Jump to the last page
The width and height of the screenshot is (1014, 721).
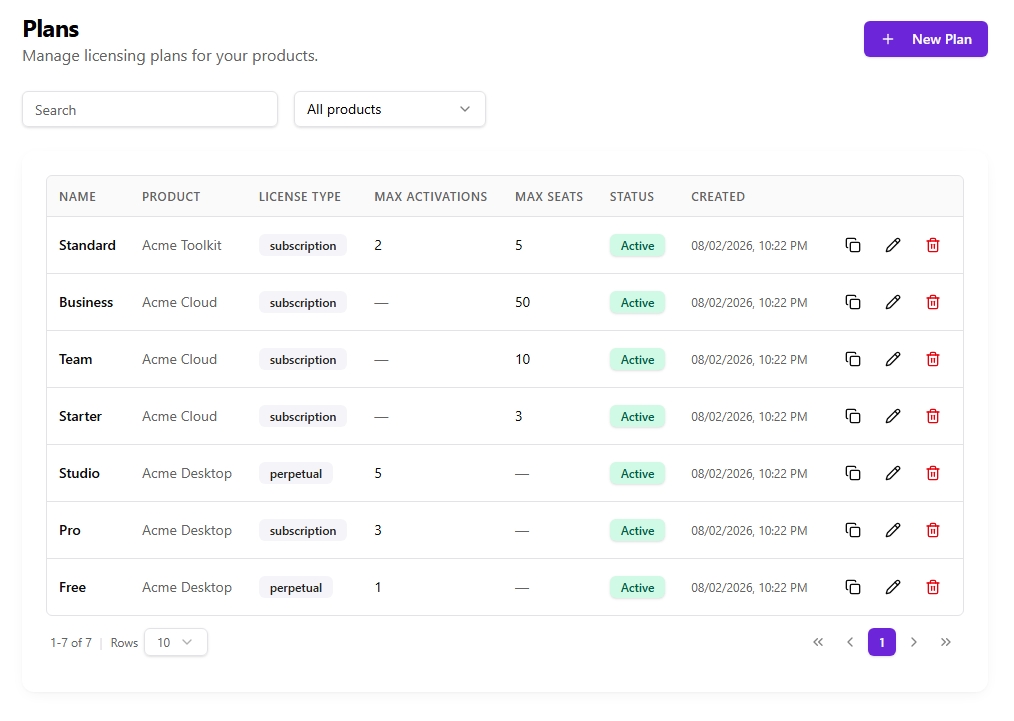(945, 642)
